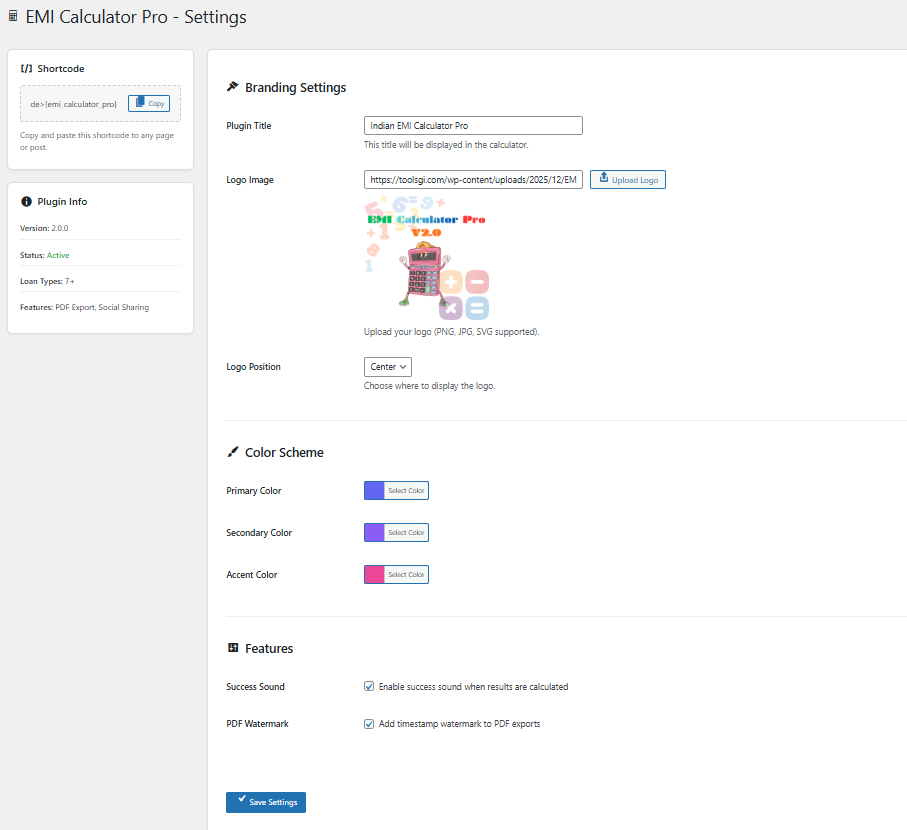Click the Features section icon
Image resolution: width=907 pixels, height=830 pixels.
[x=233, y=648]
